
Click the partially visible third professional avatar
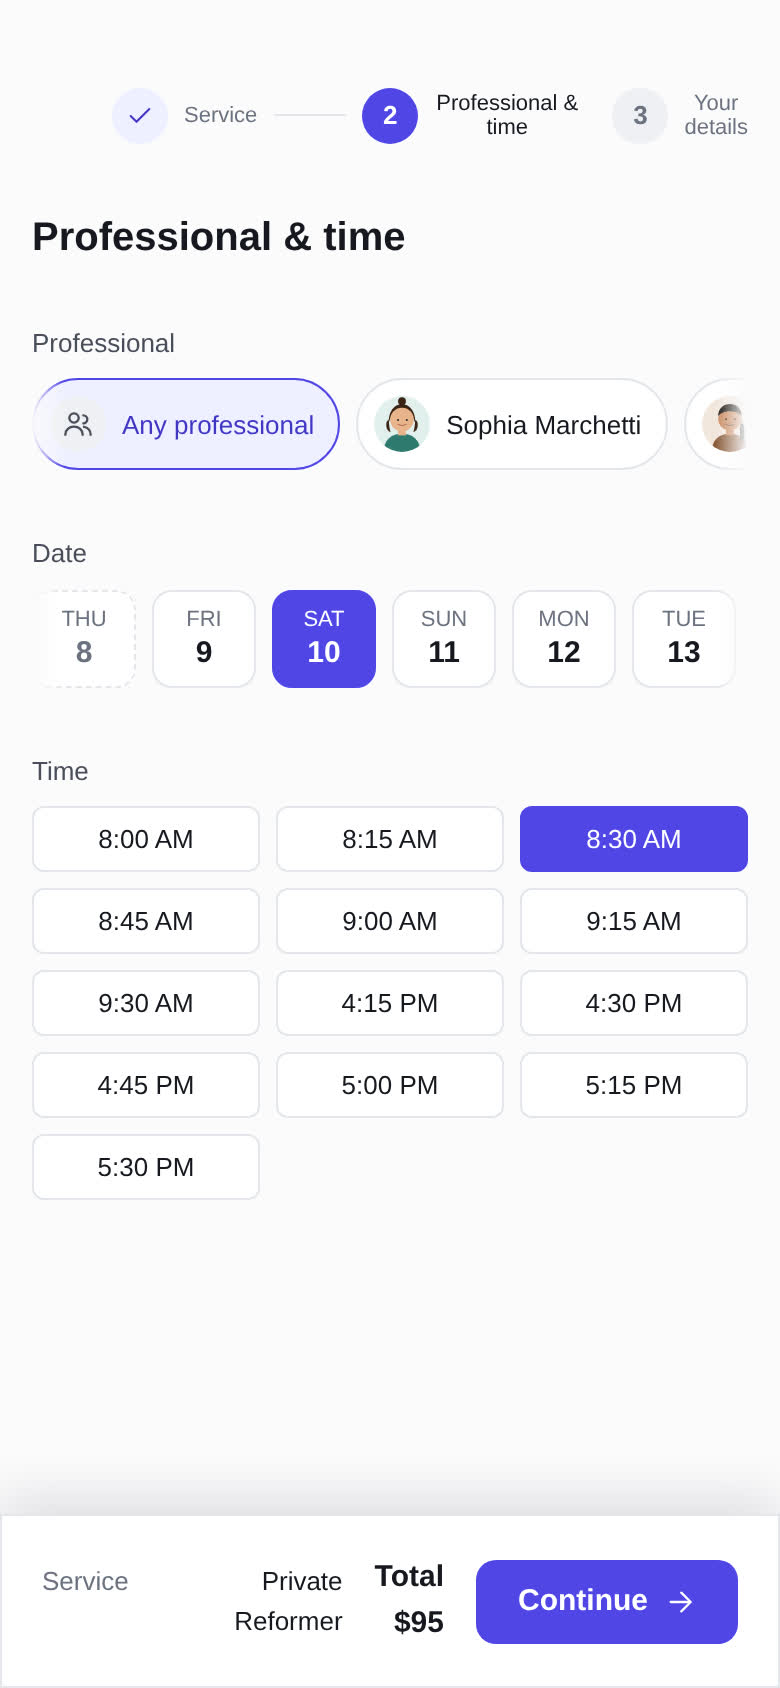[x=726, y=424]
